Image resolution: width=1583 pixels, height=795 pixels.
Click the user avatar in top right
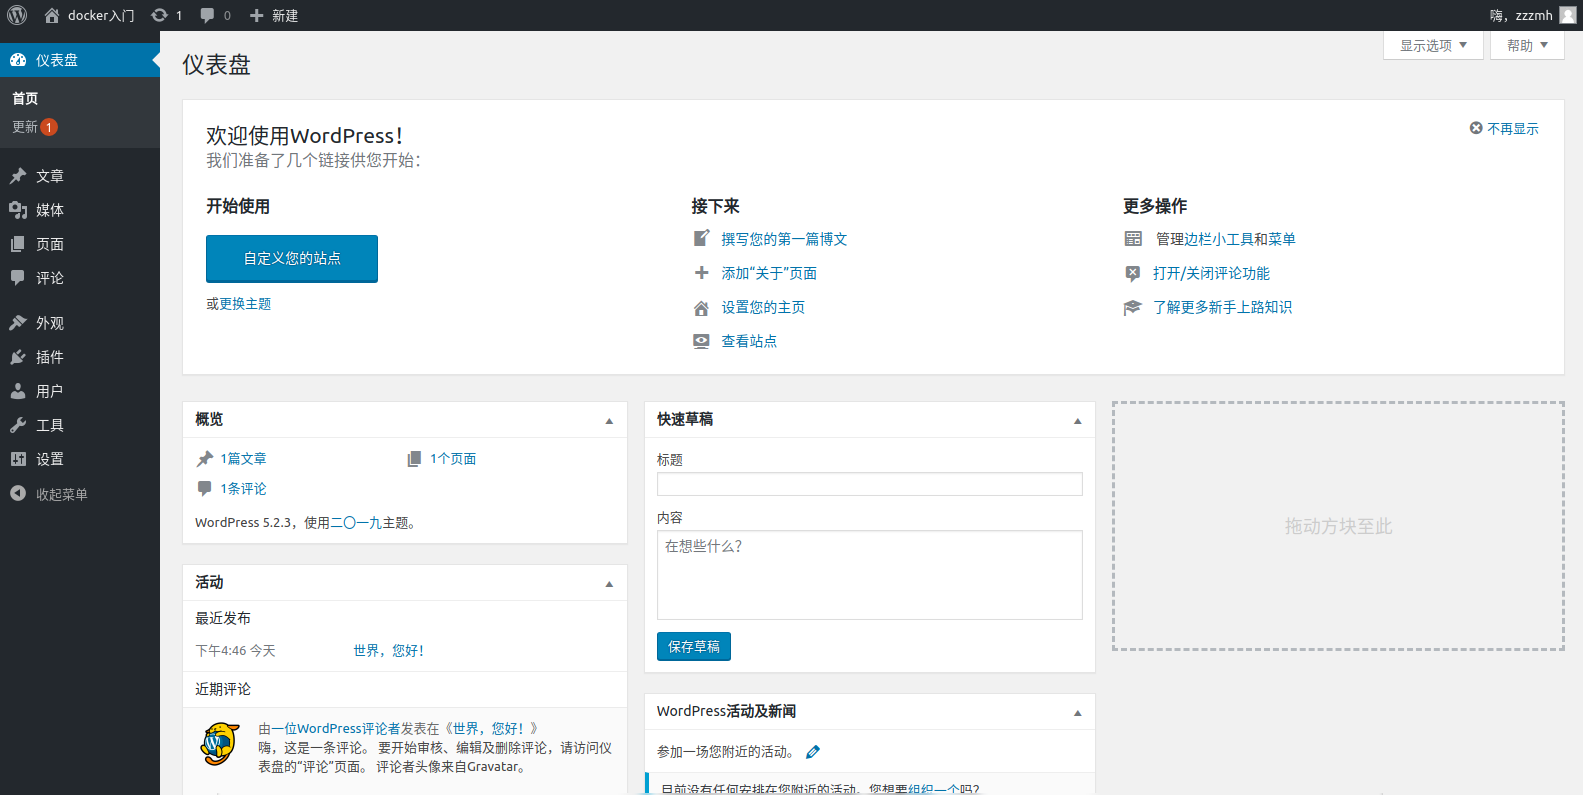coord(1567,15)
